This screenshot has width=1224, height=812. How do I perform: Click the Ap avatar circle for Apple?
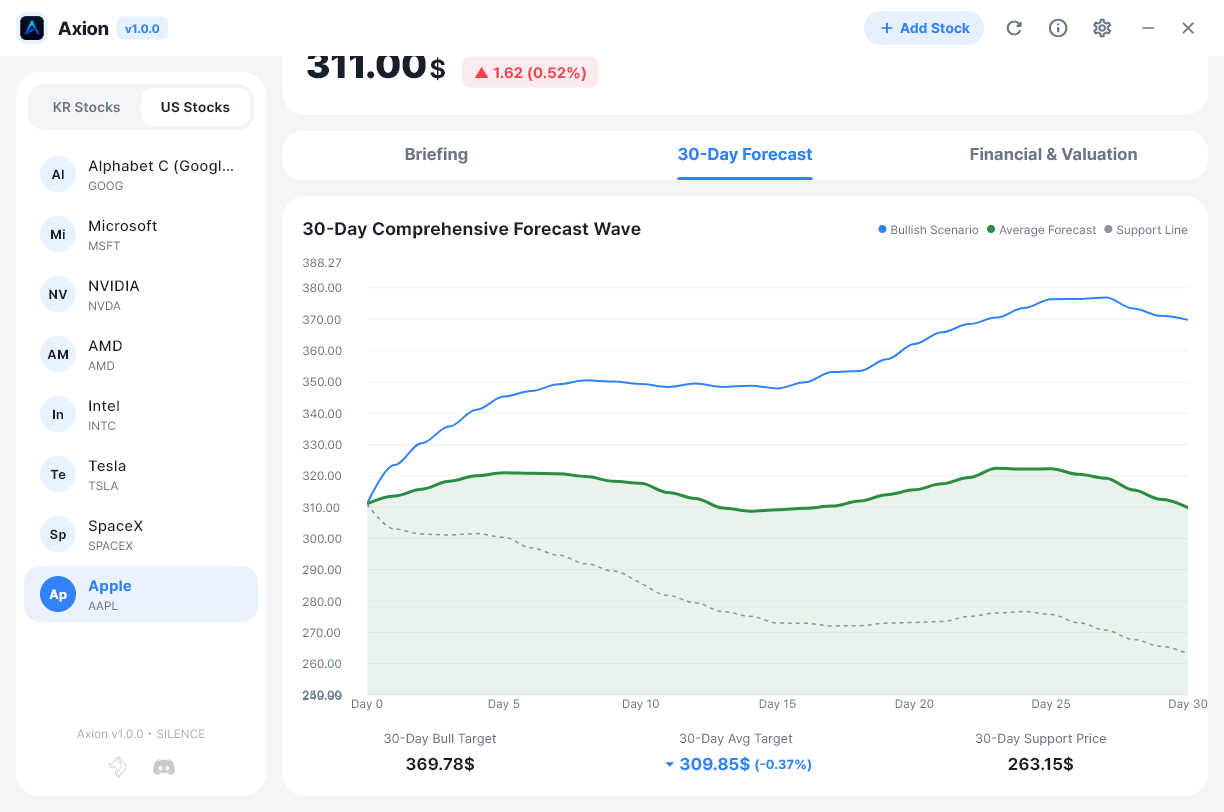click(x=58, y=595)
